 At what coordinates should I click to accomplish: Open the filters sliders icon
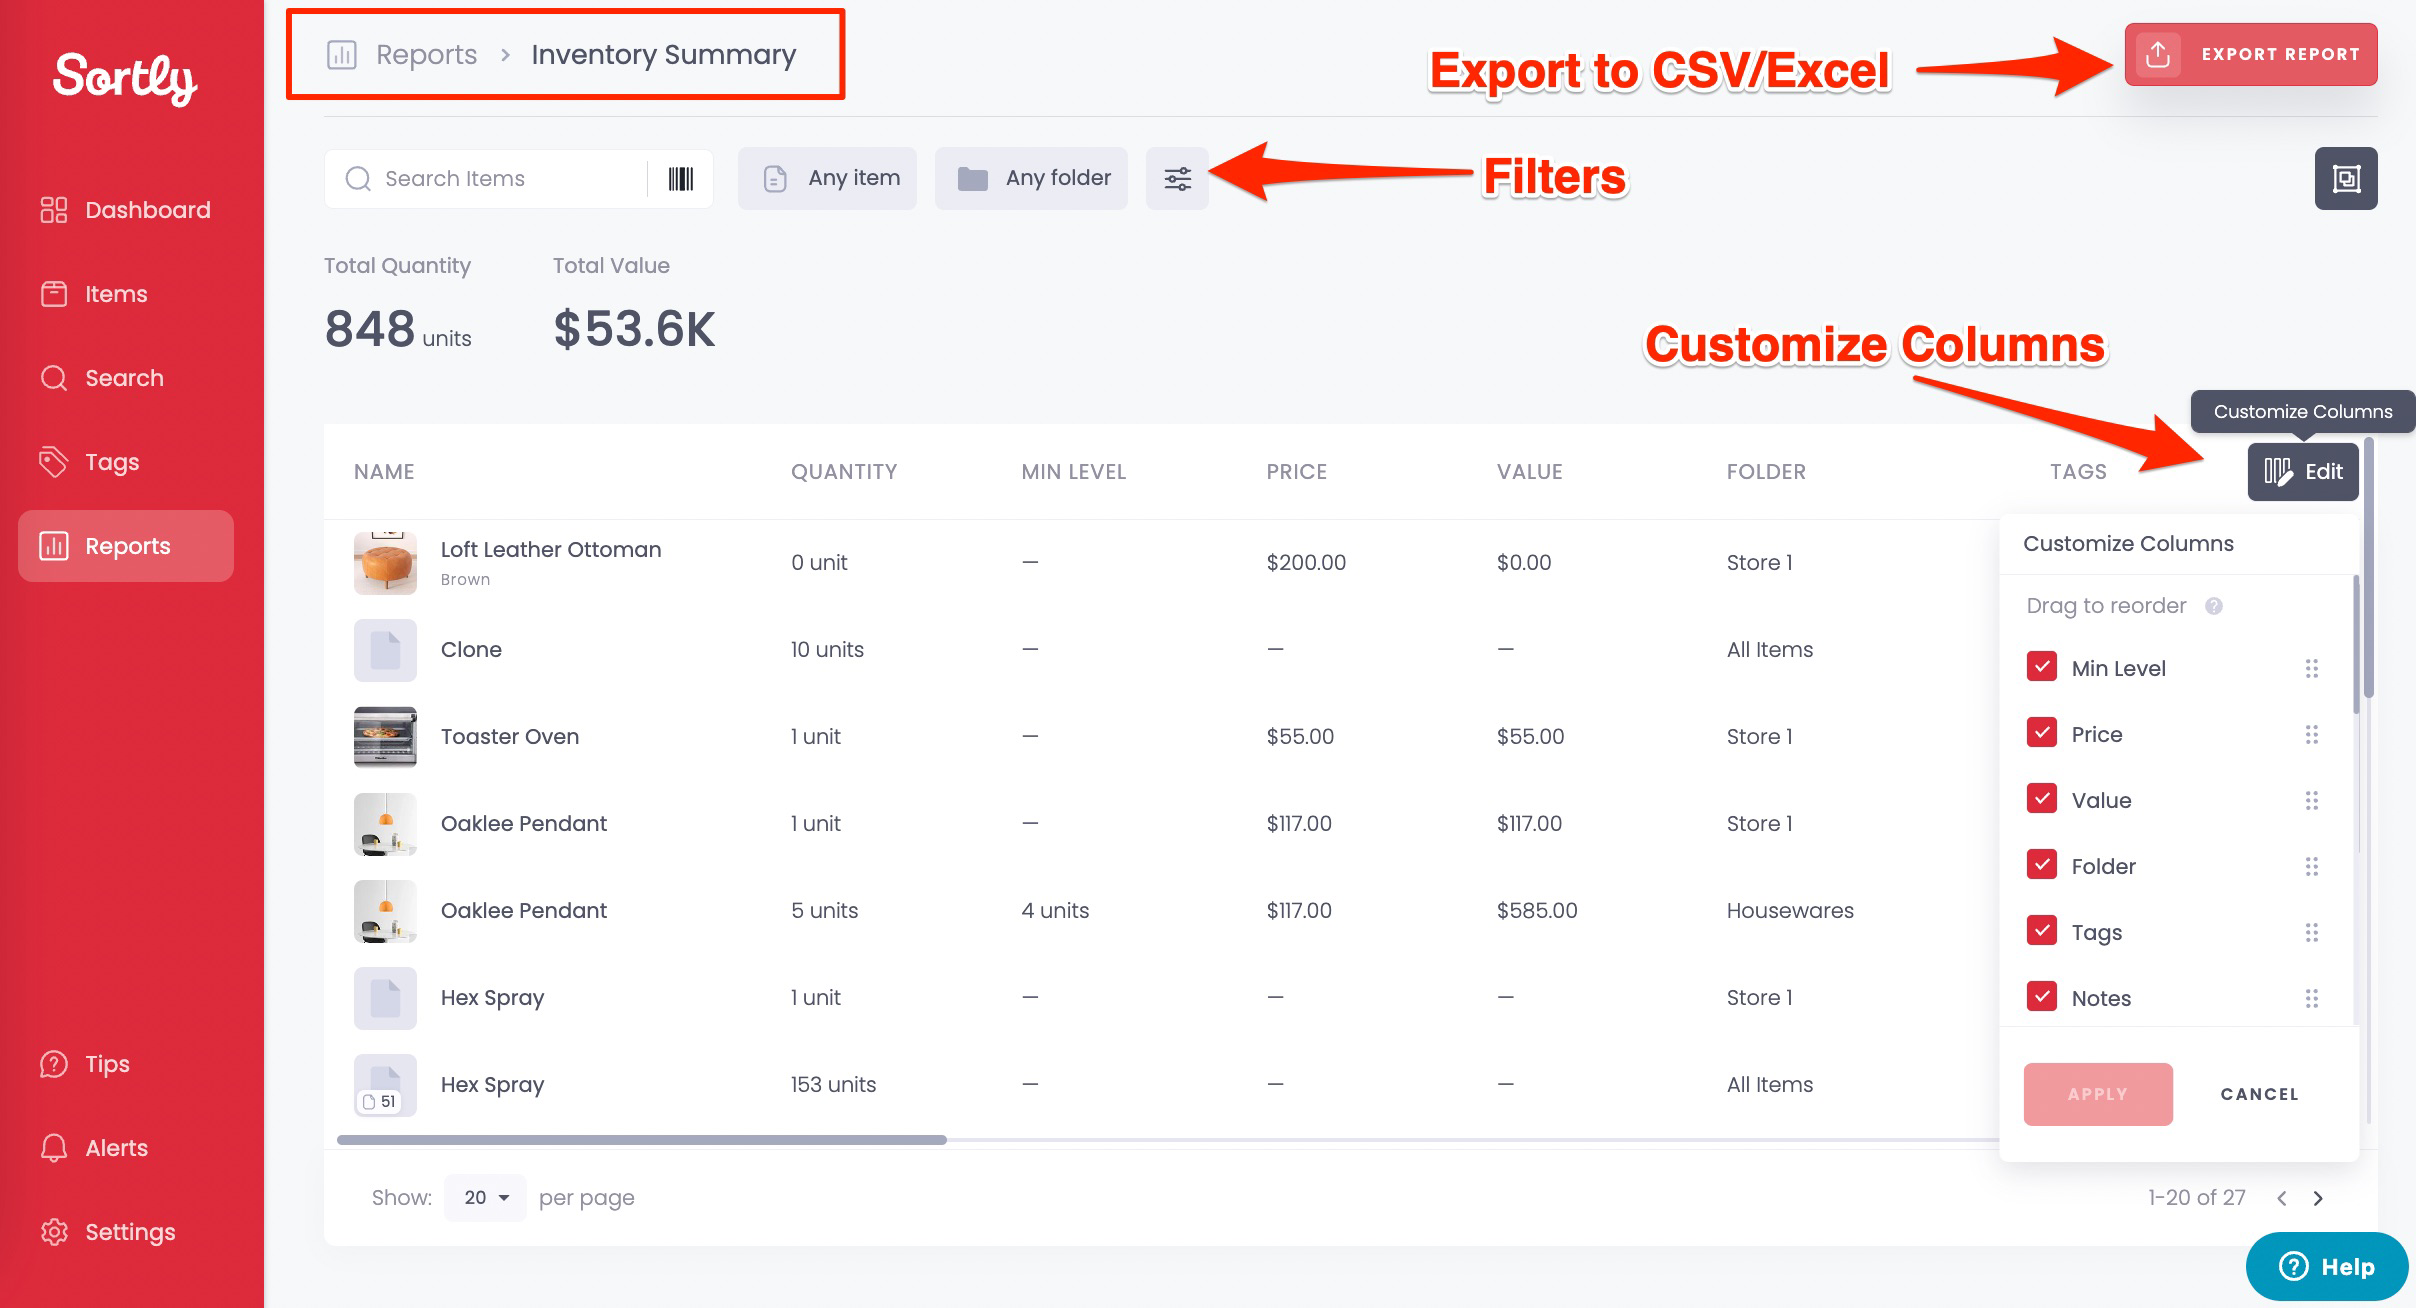(1177, 179)
